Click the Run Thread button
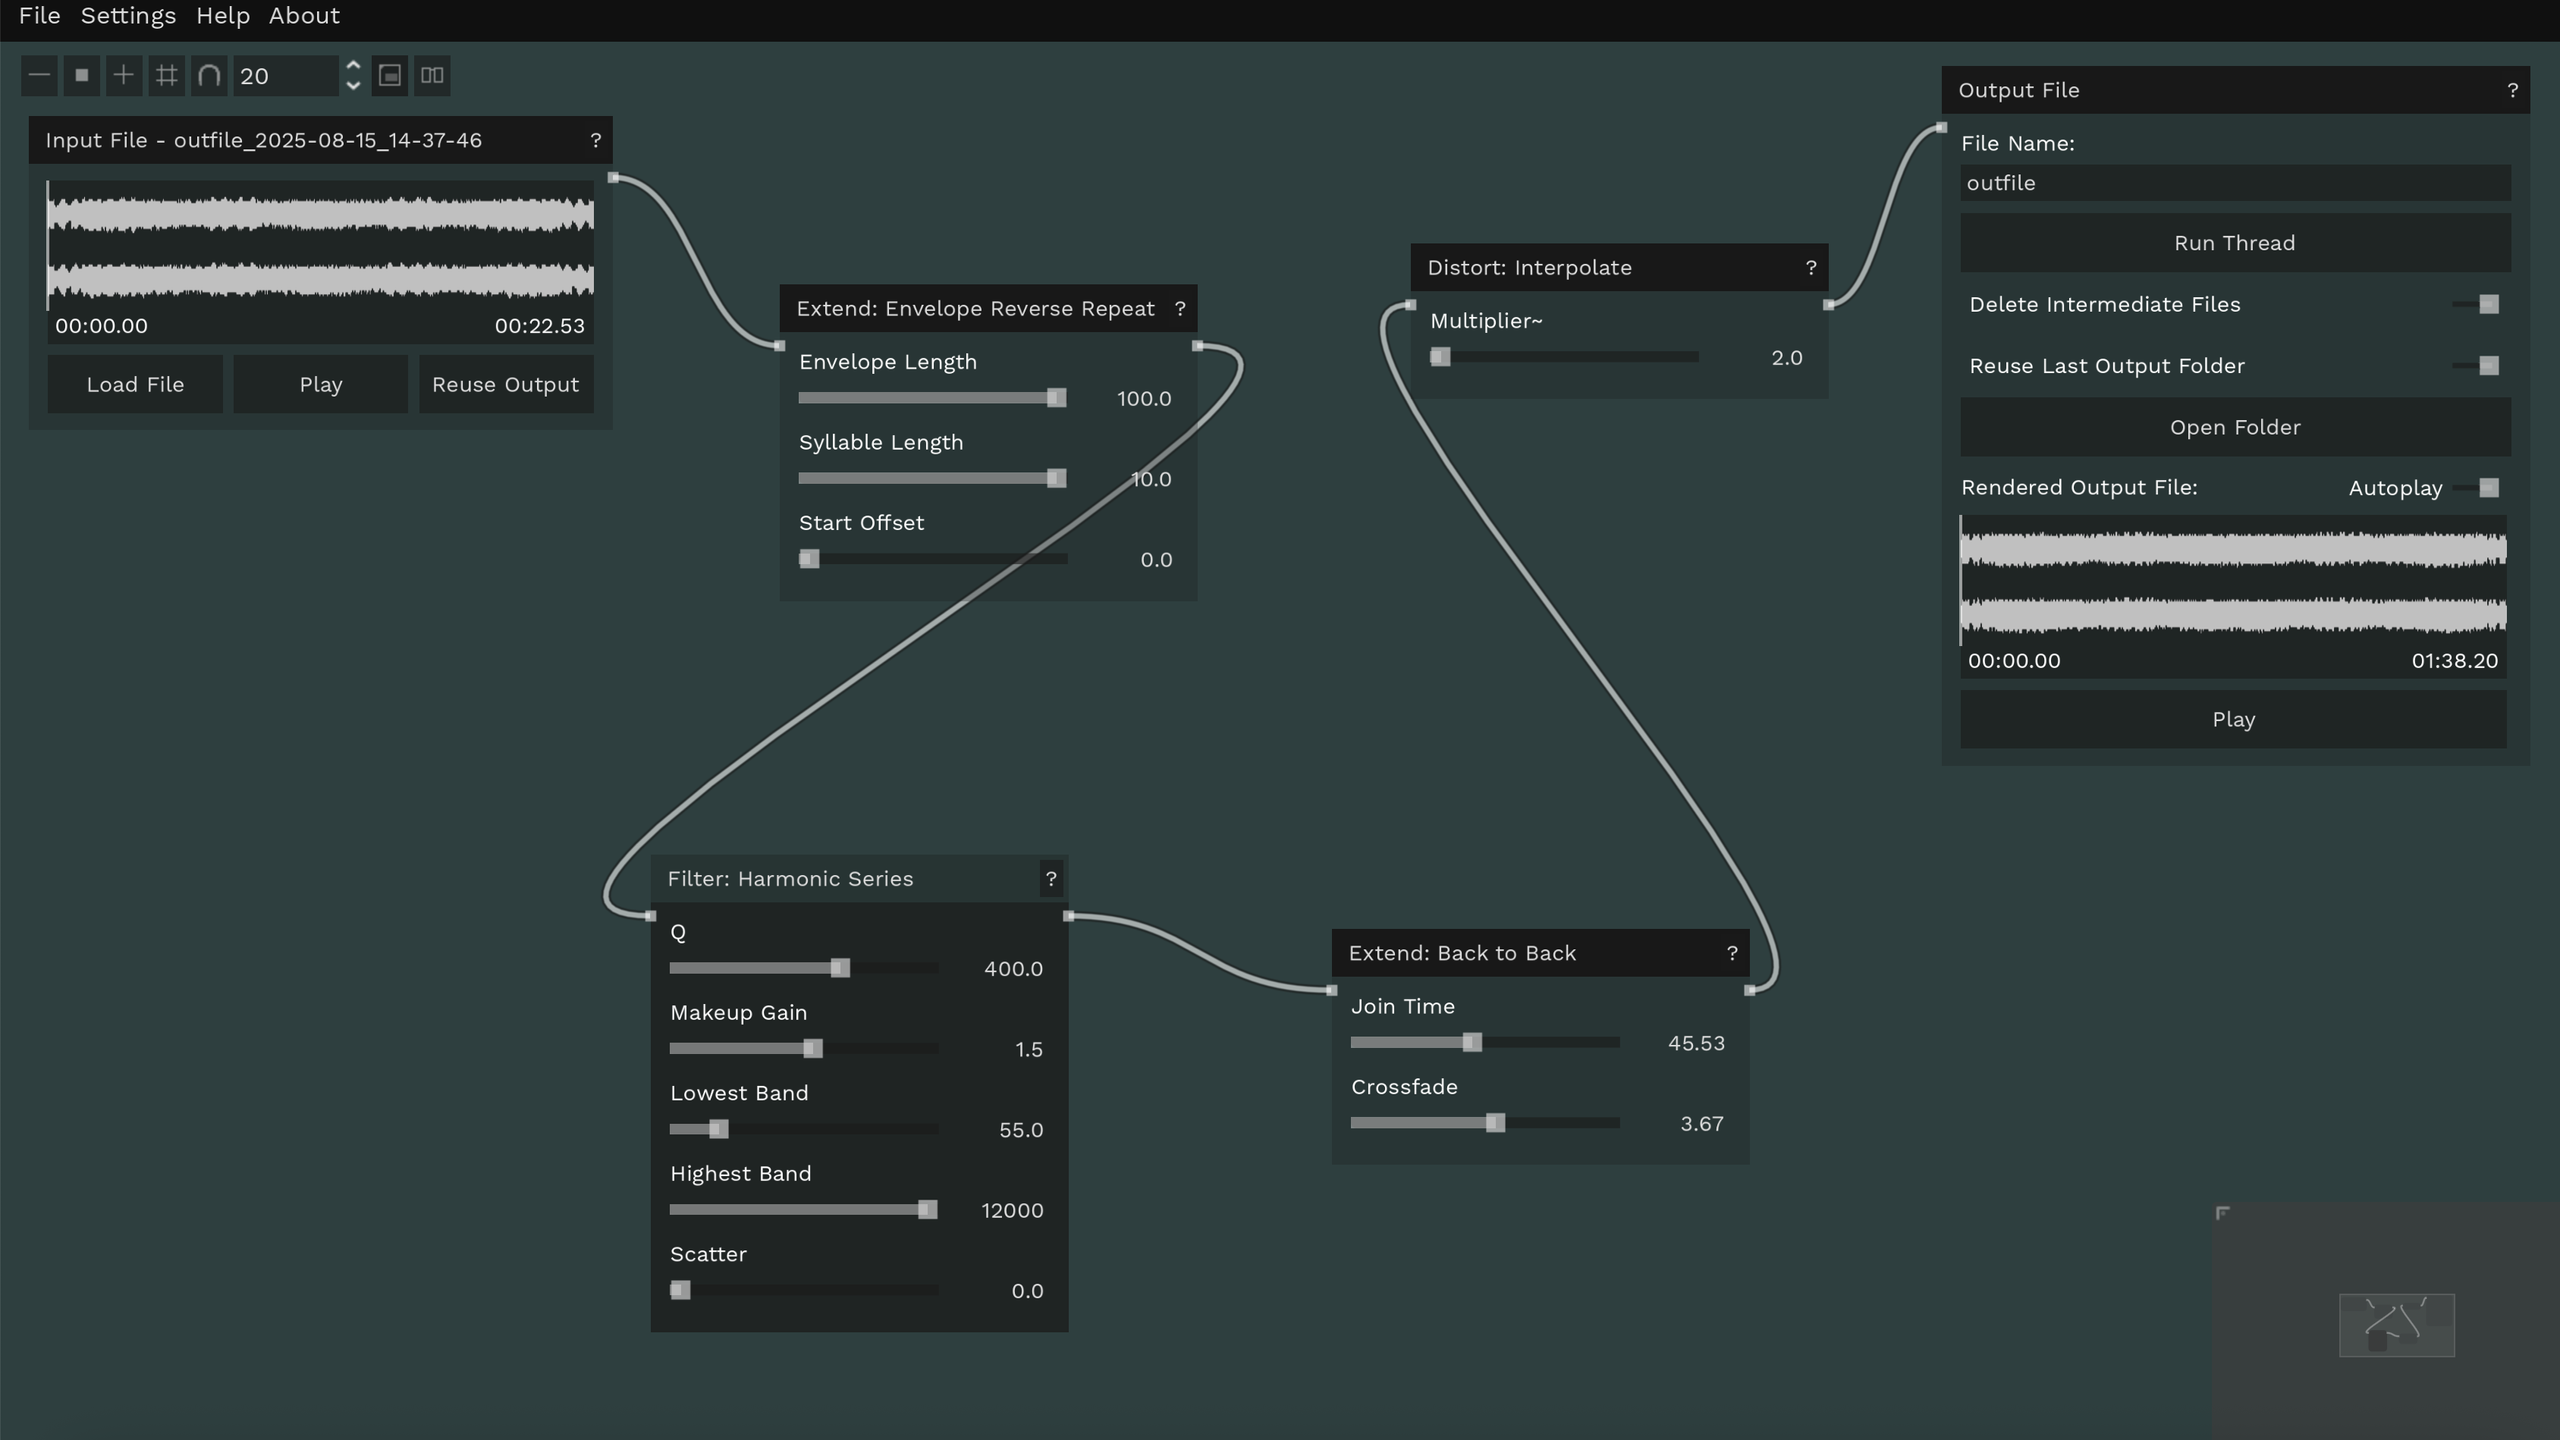The image size is (2560, 1440). click(2234, 242)
